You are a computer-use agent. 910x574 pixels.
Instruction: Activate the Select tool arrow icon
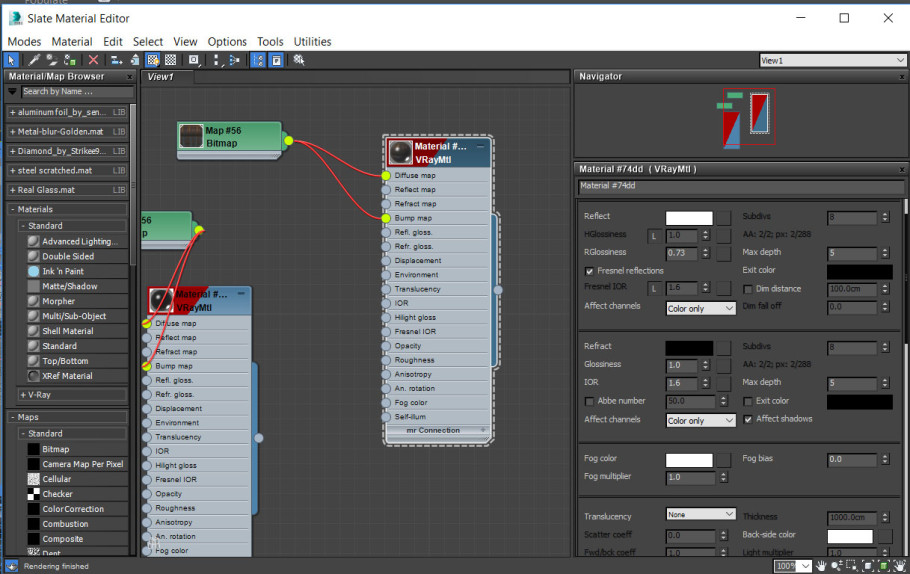click(11, 60)
